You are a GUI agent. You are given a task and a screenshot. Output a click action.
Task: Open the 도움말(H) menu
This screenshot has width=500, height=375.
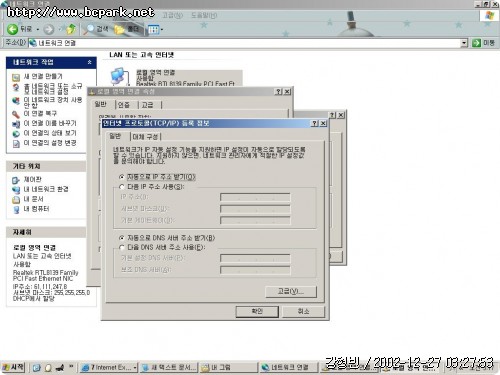pos(204,15)
